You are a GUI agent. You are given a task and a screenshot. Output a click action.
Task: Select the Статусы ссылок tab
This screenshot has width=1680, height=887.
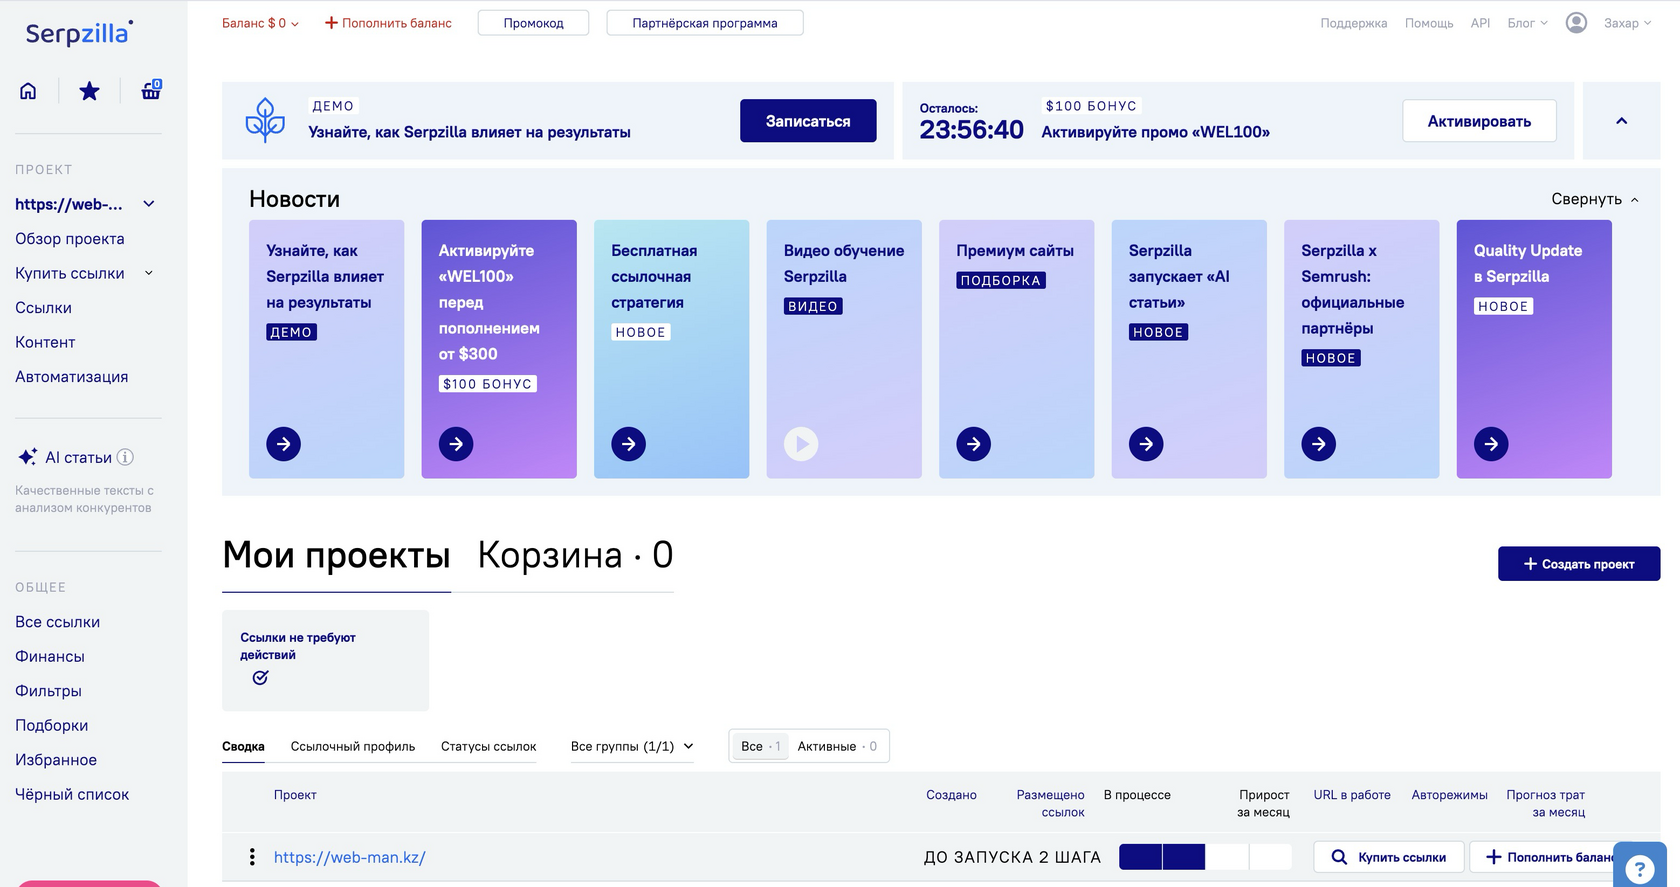488,746
